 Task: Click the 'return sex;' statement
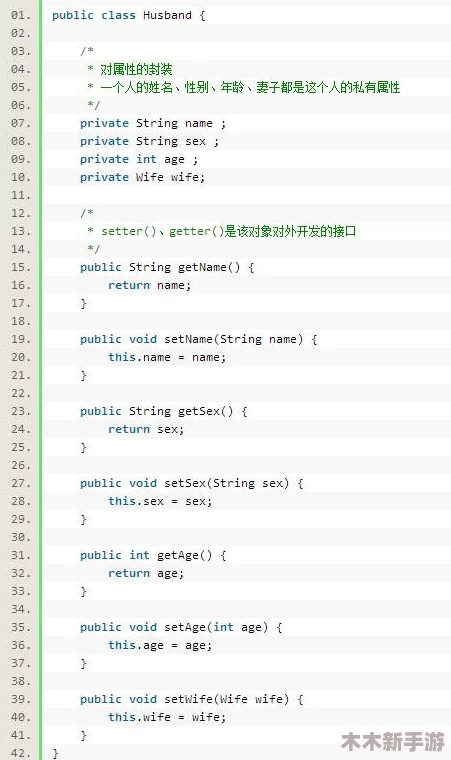pyautogui.click(x=146, y=429)
